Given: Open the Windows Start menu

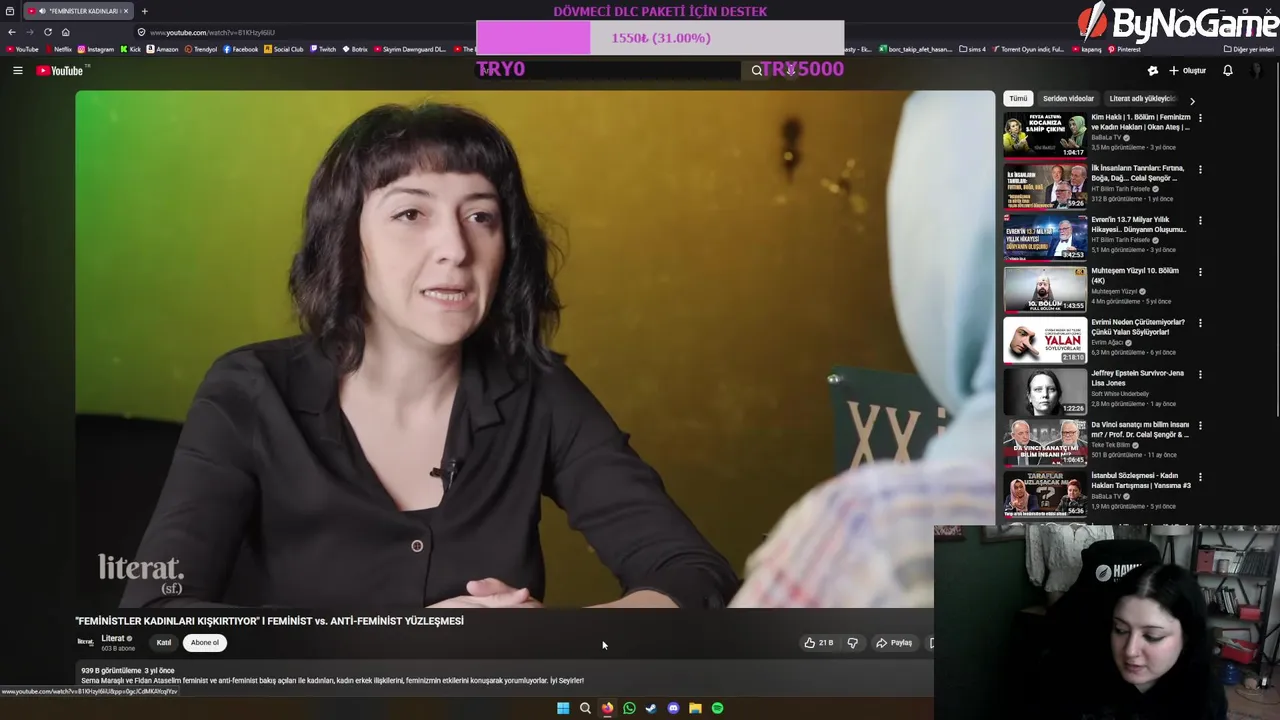Looking at the screenshot, I should (x=563, y=708).
